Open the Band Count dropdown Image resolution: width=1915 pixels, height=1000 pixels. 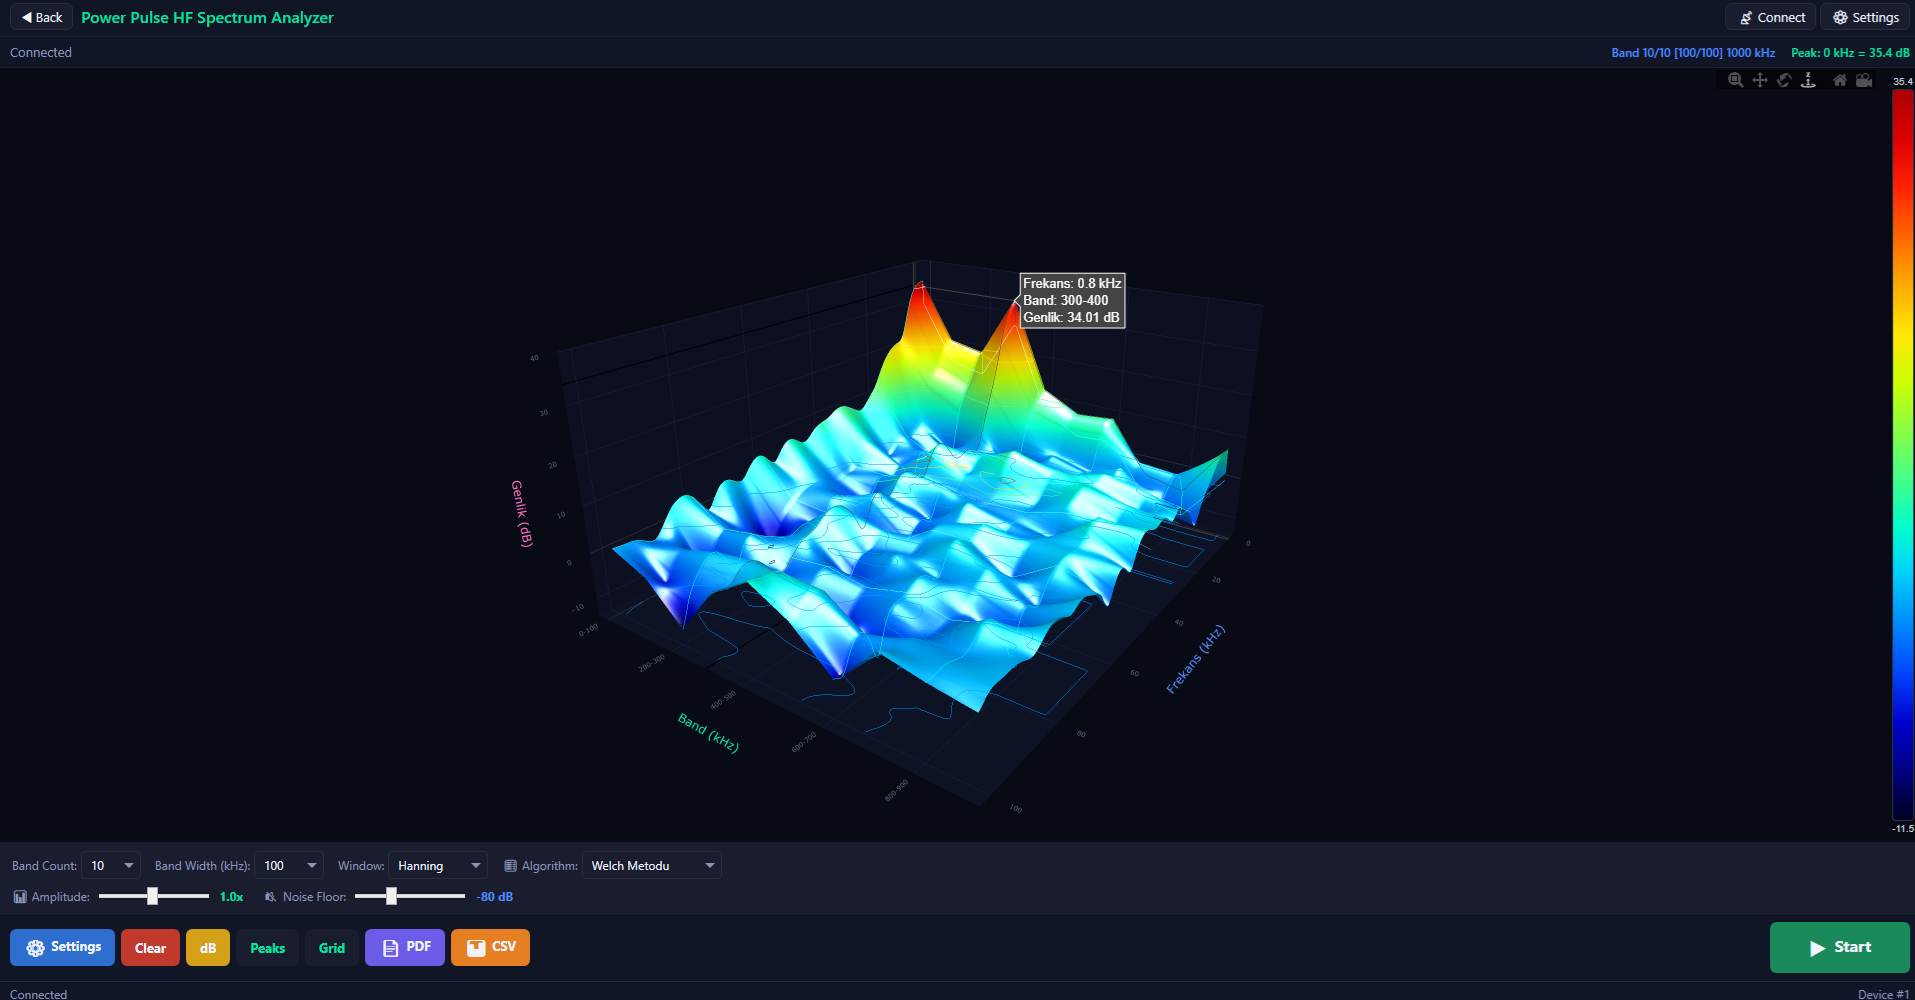(x=111, y=866)
